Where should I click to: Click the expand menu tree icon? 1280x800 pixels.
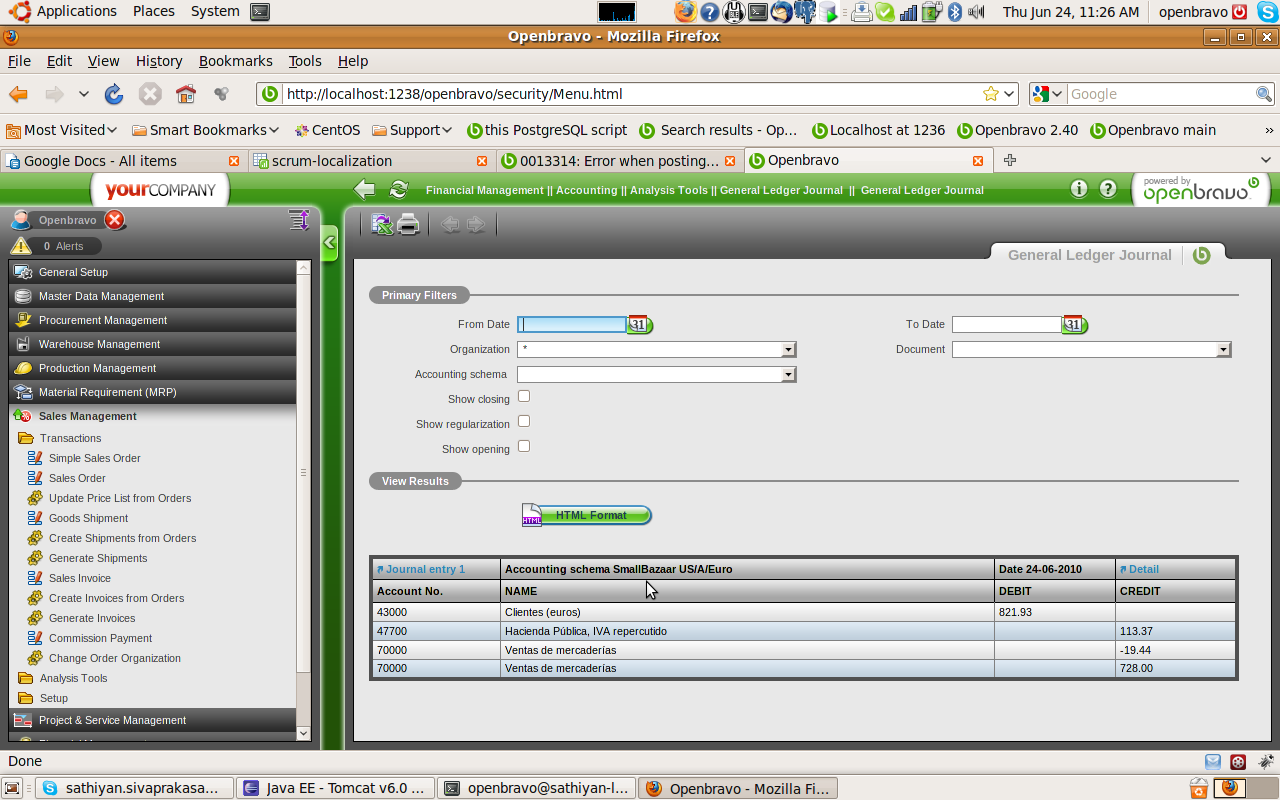click(299, 220)
